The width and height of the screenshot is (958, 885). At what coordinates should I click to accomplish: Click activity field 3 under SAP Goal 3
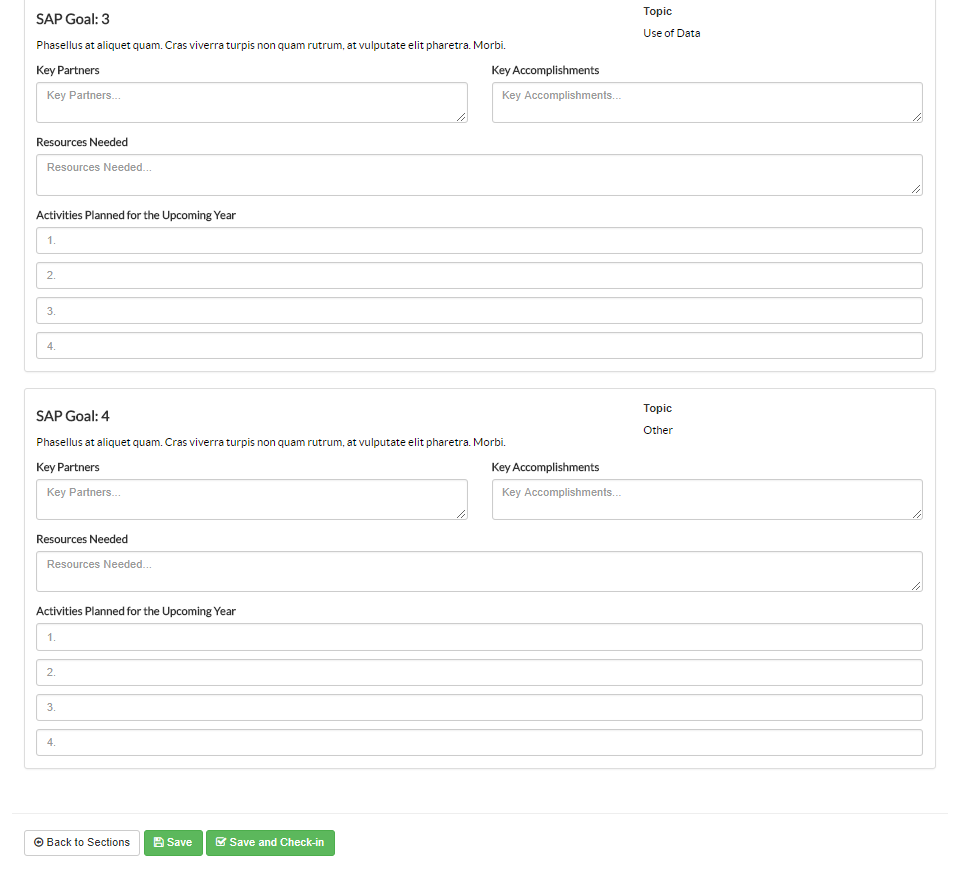(x=479, y=311)
